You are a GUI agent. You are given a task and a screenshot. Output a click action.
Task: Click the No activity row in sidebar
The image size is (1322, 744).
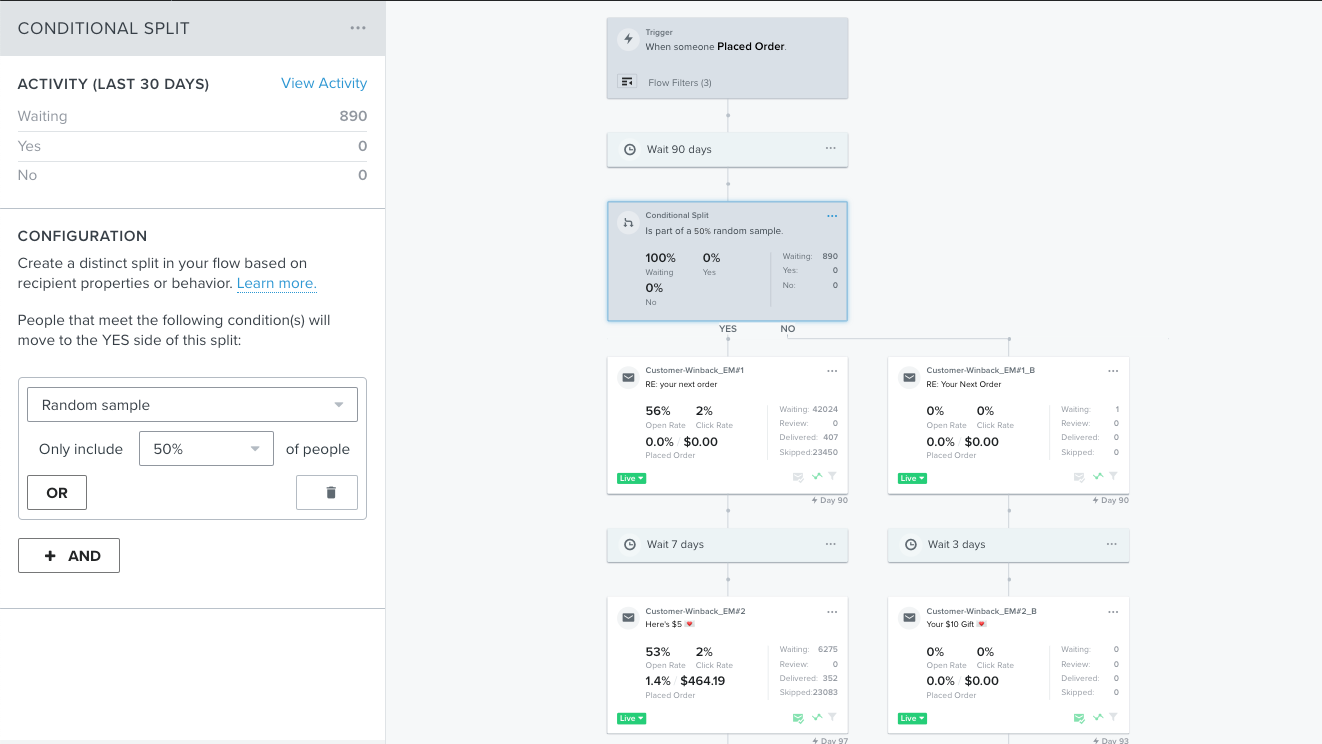(192, 175)
